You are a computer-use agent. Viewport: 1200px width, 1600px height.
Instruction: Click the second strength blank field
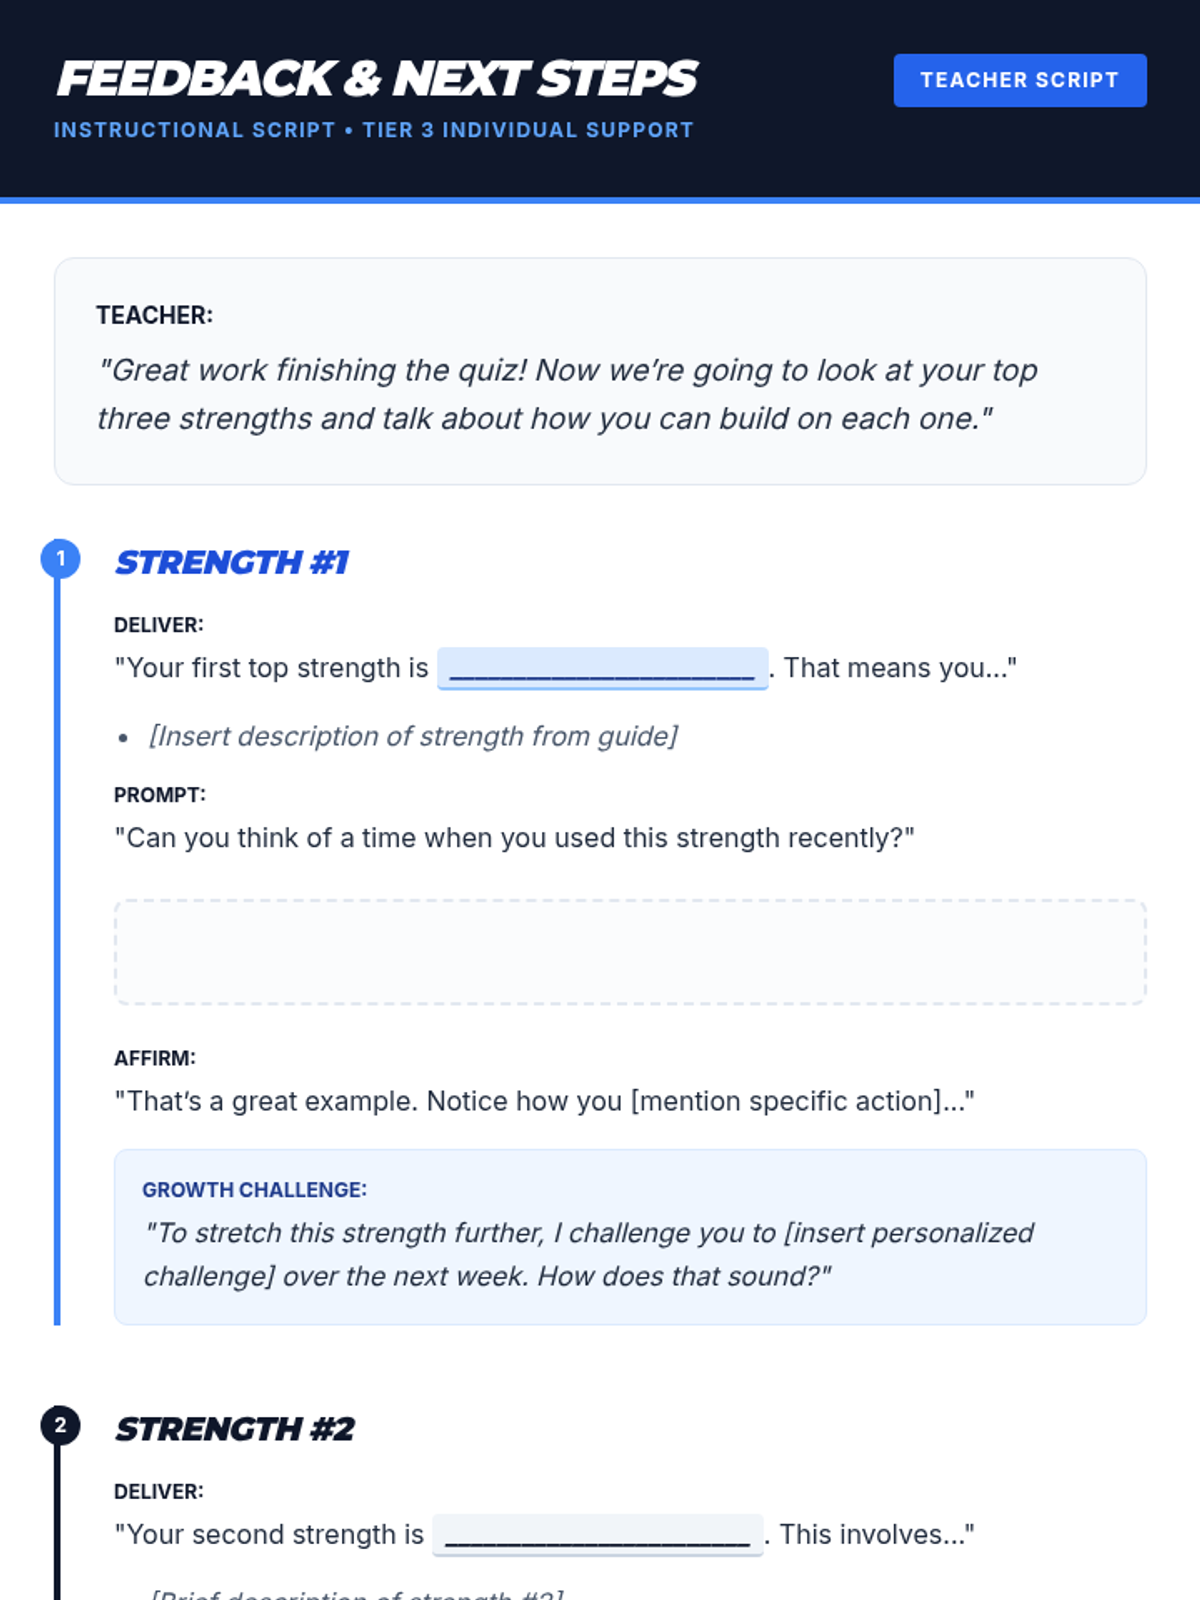click(x=597, y=1535)
